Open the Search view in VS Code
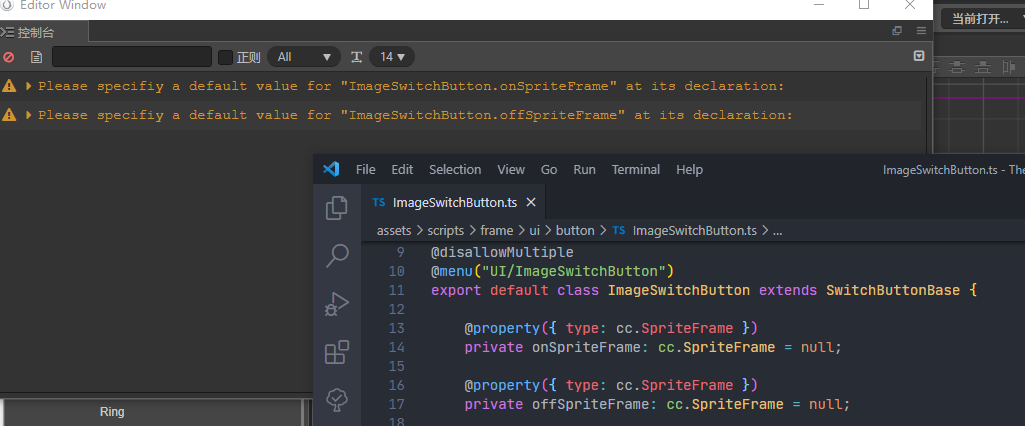This screenshot has width=1025, height=426. click(337, 256)
